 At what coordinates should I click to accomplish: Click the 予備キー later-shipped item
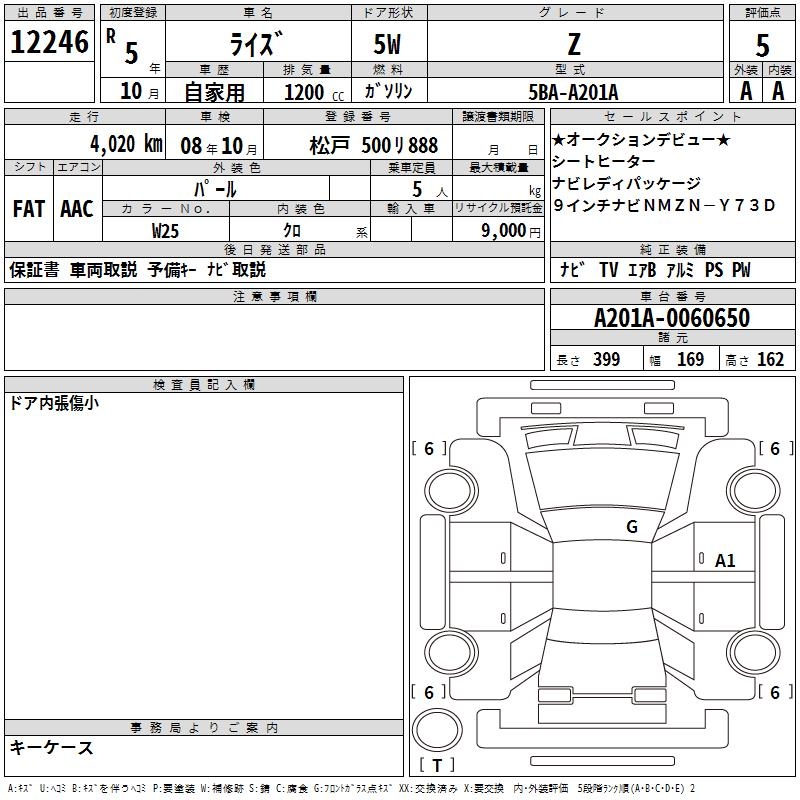(172, 269)
